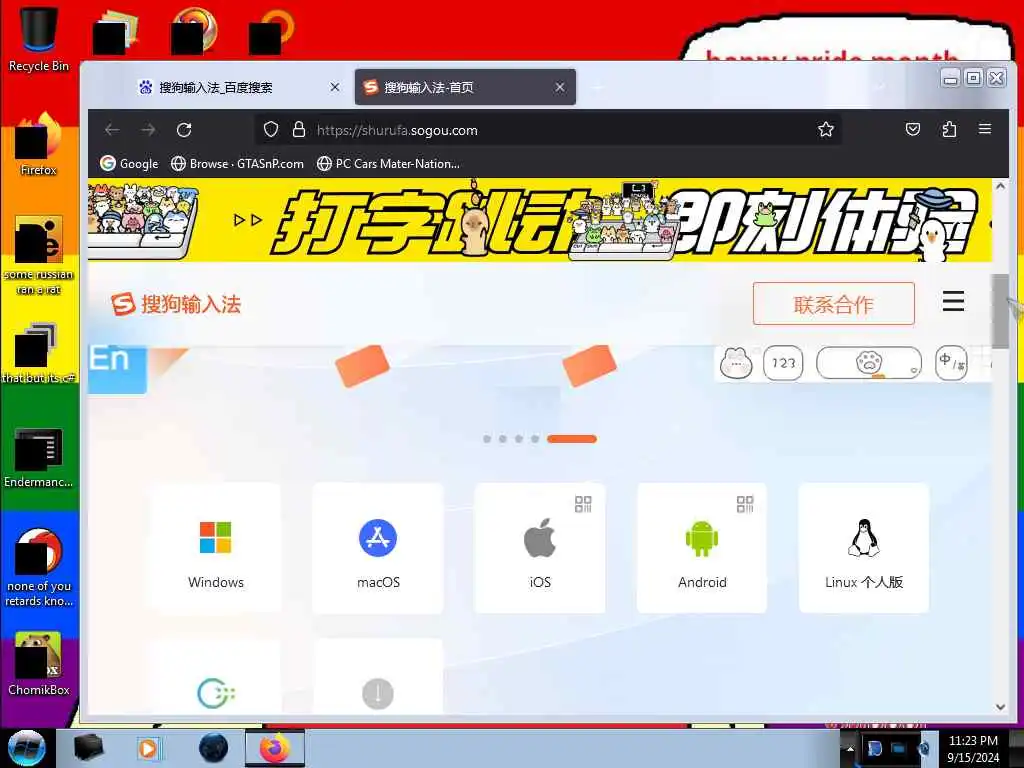Choose the iOS download card
This screenshot has height=768, width=1024.
(540, 548)
